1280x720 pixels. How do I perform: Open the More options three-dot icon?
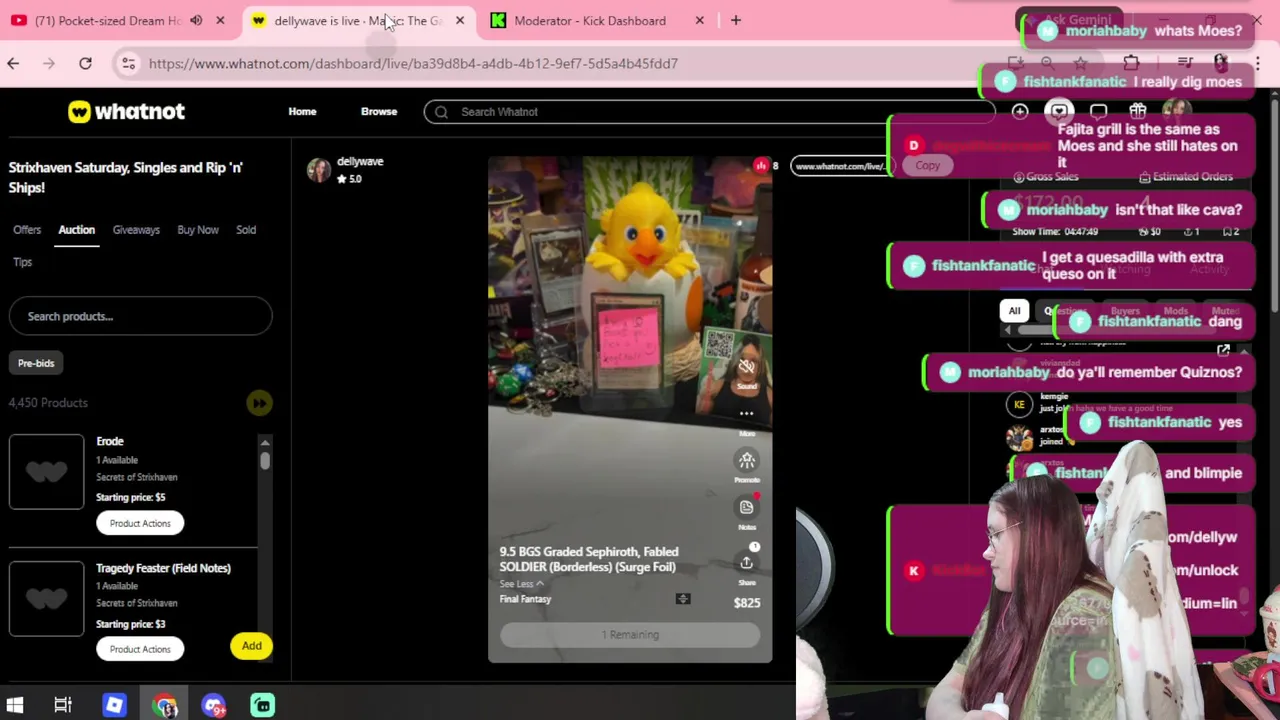click(747, 414)
